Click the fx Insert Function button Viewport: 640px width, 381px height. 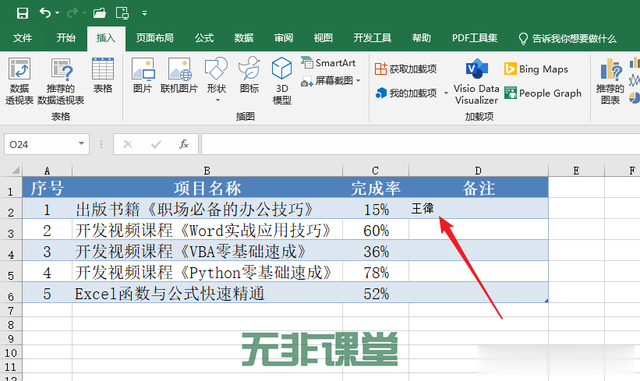coord(184,144)
